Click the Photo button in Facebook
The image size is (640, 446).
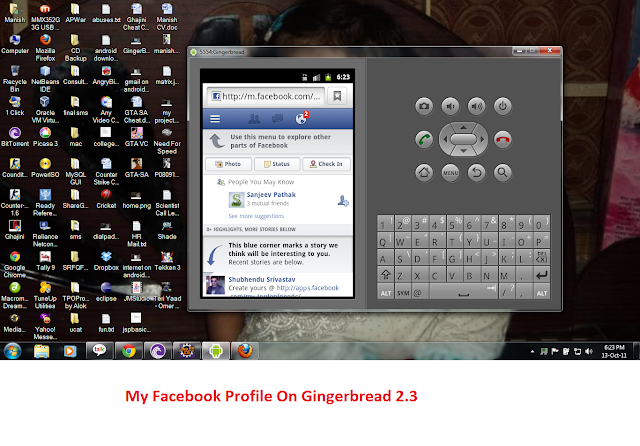point(228,164)
